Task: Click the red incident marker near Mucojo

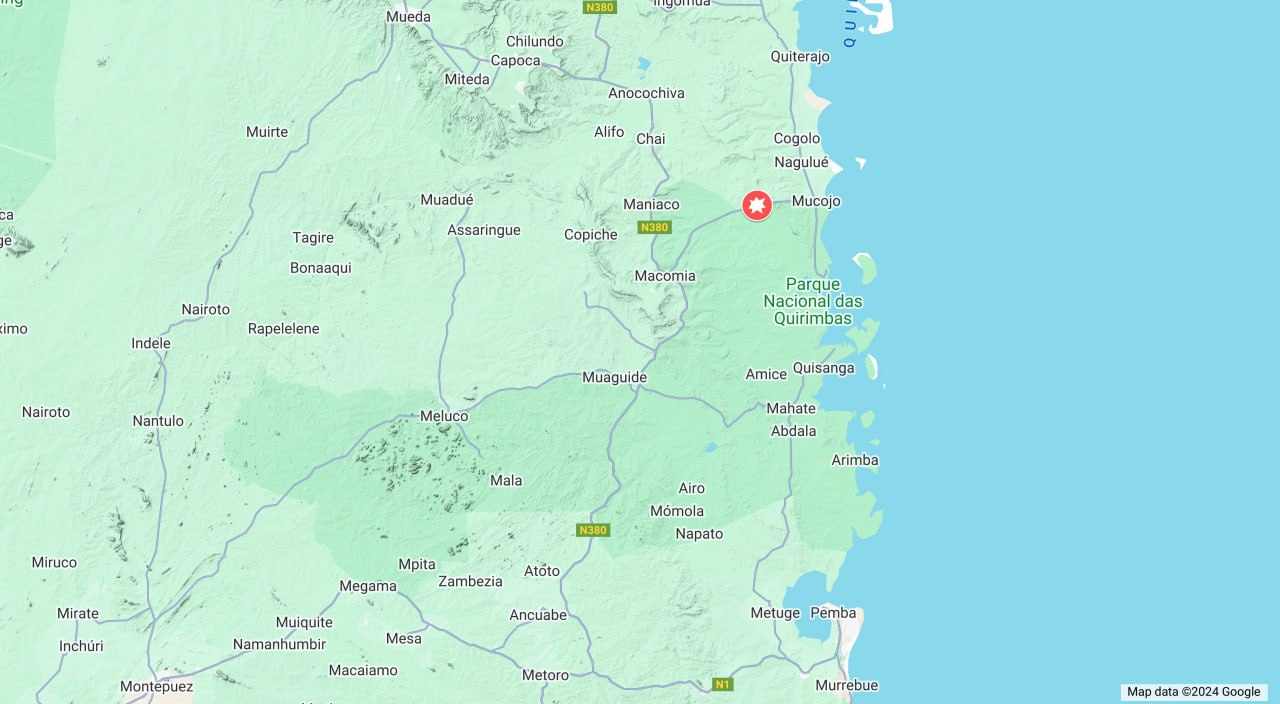Action: (757, 205)
